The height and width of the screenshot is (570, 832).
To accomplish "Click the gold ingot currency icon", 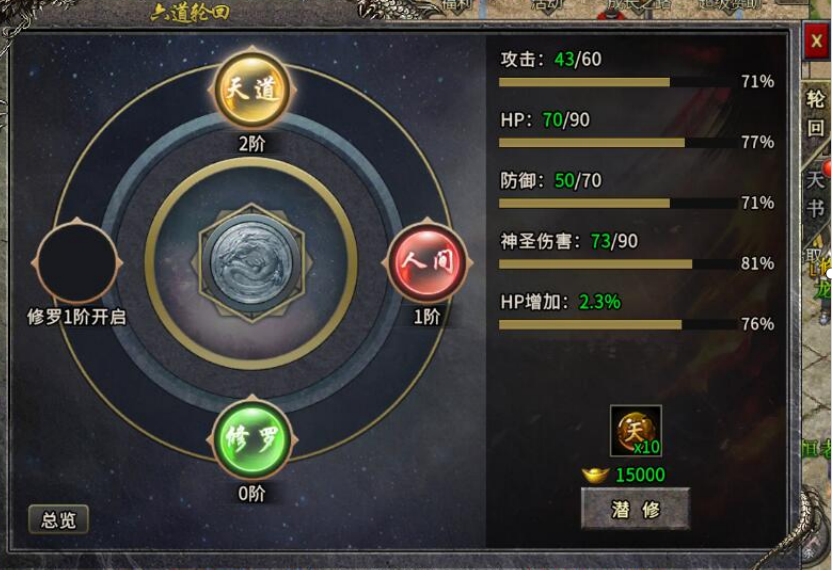I will pyautogui.click(x=595, y=475).
